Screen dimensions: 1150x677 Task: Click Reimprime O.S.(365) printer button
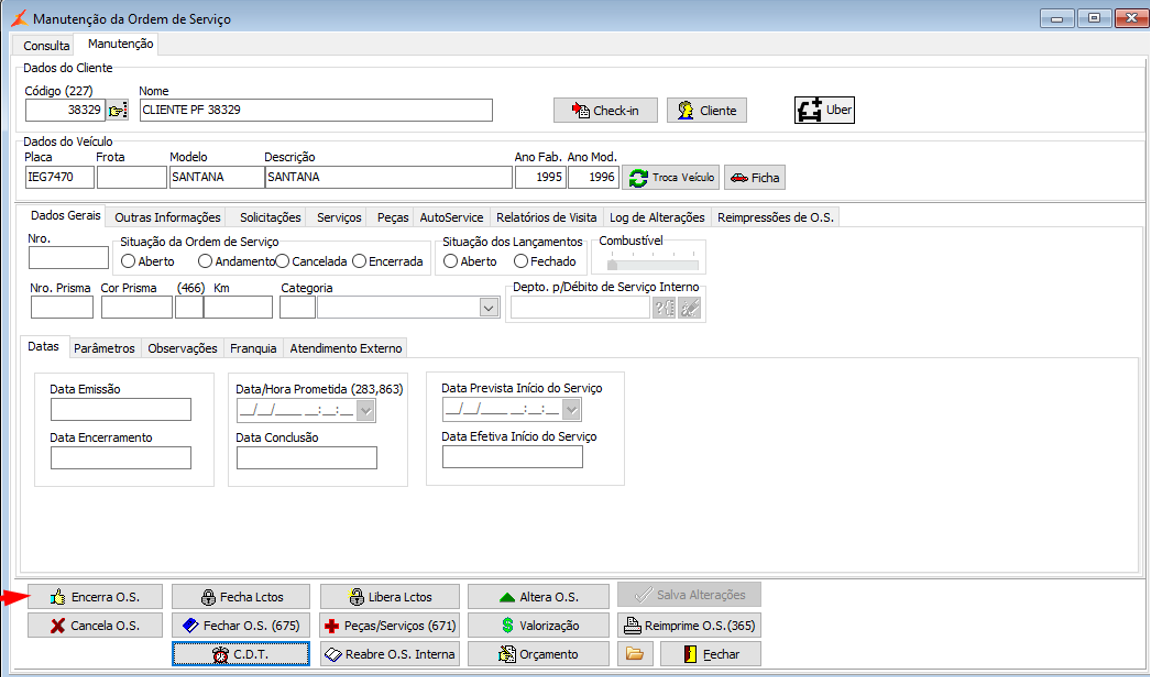(x=689, y=626)
